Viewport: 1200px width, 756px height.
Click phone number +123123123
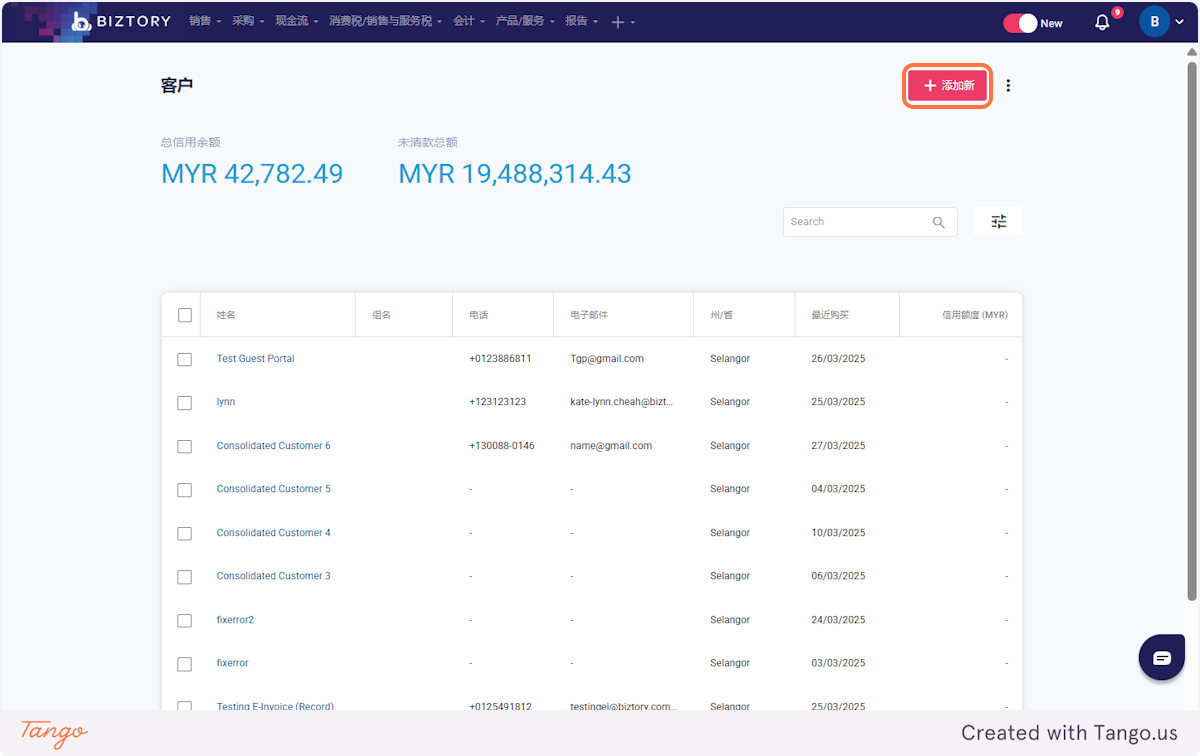[x=497, y=402]
